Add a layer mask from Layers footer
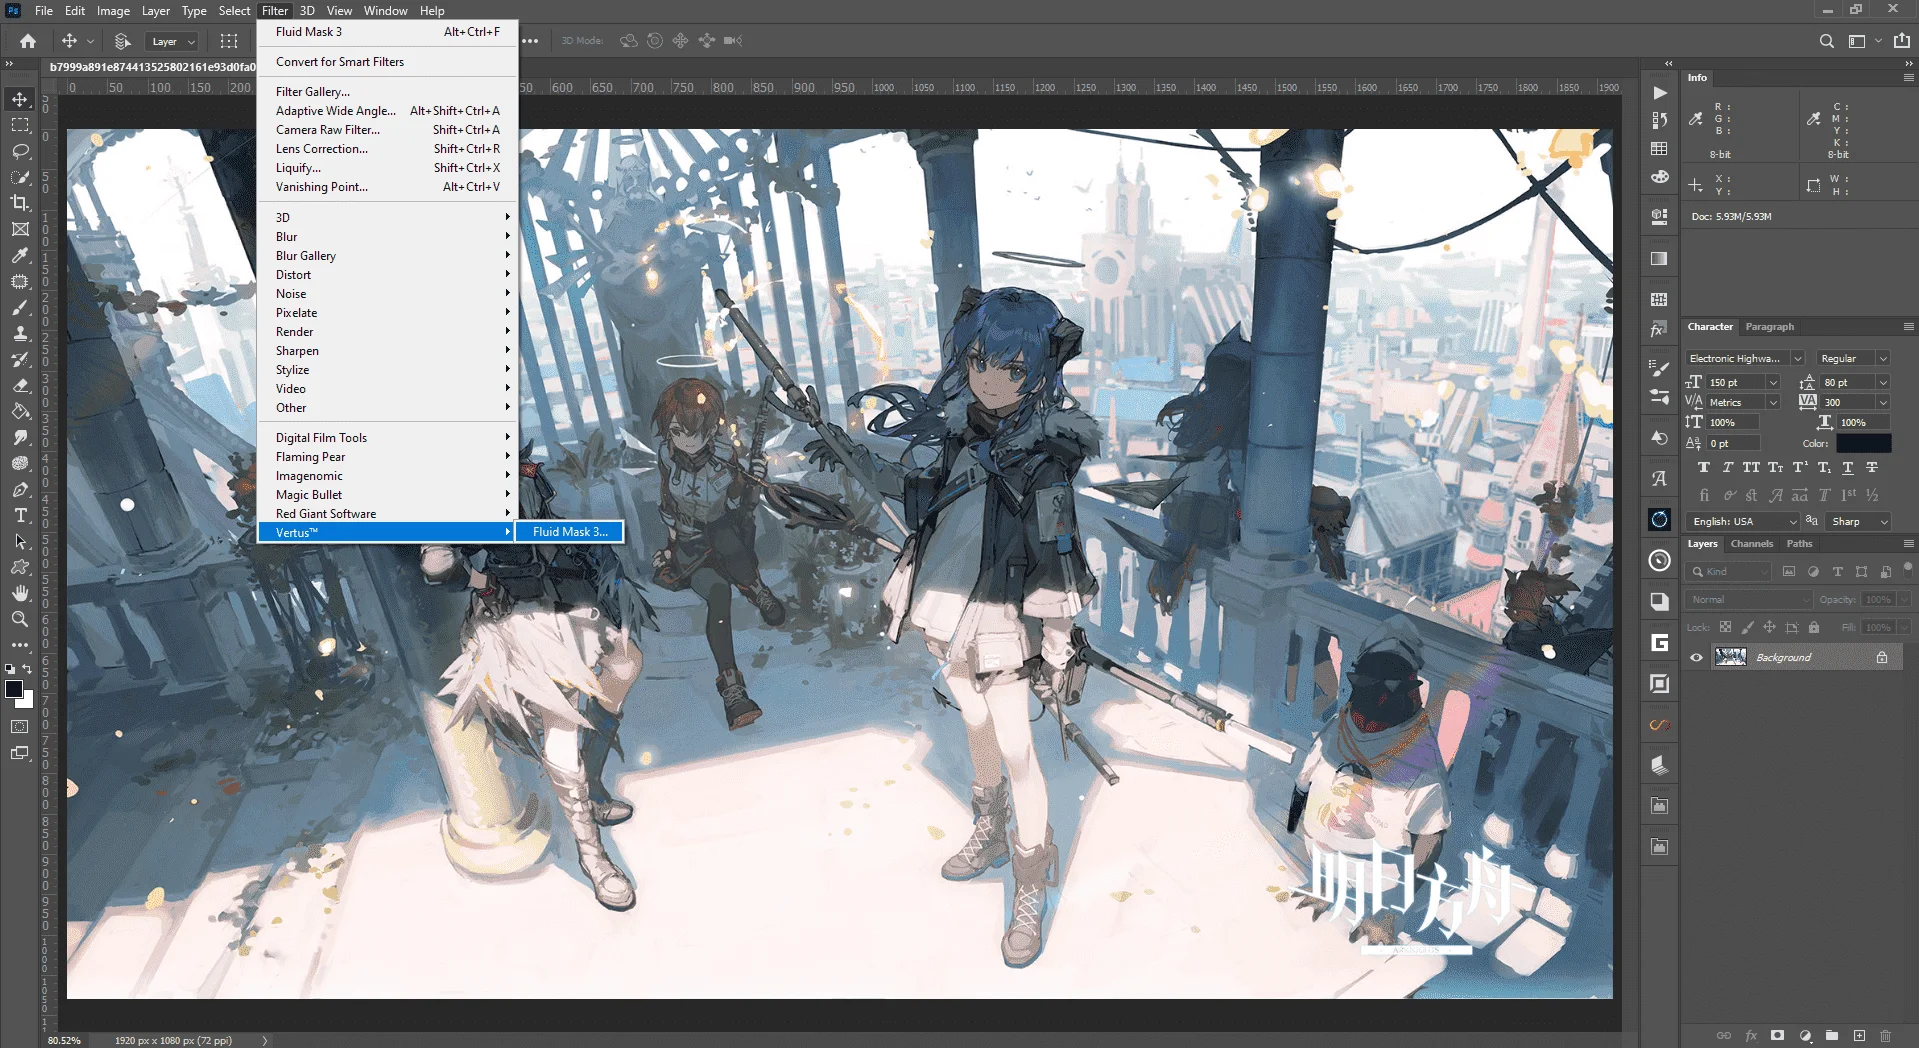The image size is (1919, 1048). pyautogui.click(x=1777, y=1036)
